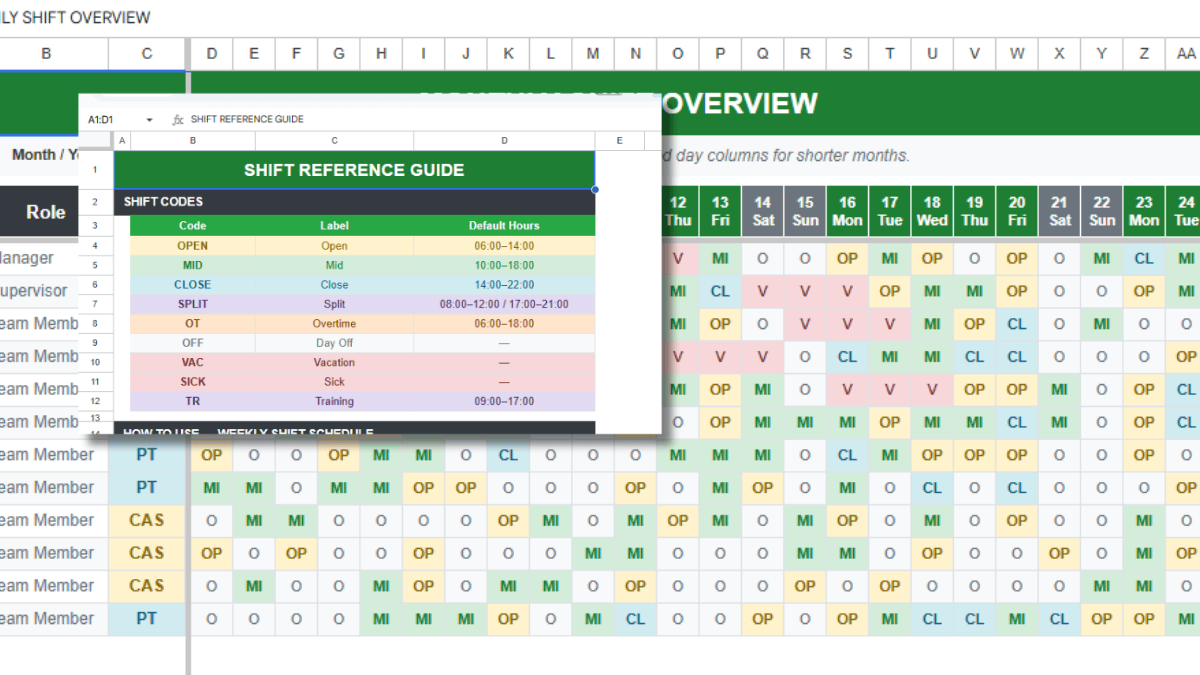Select the blue CL cell under 23 Mon
This screenshot has height=675, width=1200.
coord(1144,258)
